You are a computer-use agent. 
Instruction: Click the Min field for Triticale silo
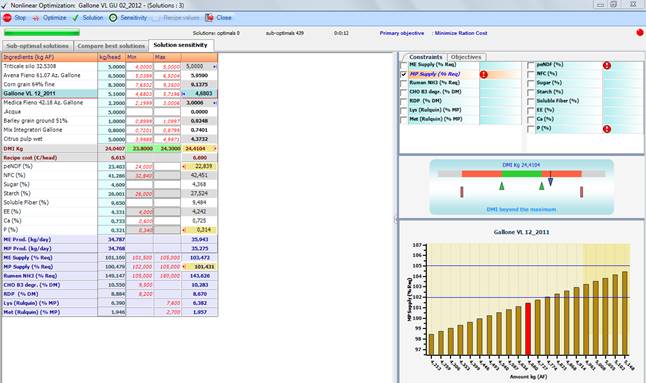[x=139, y=66]
